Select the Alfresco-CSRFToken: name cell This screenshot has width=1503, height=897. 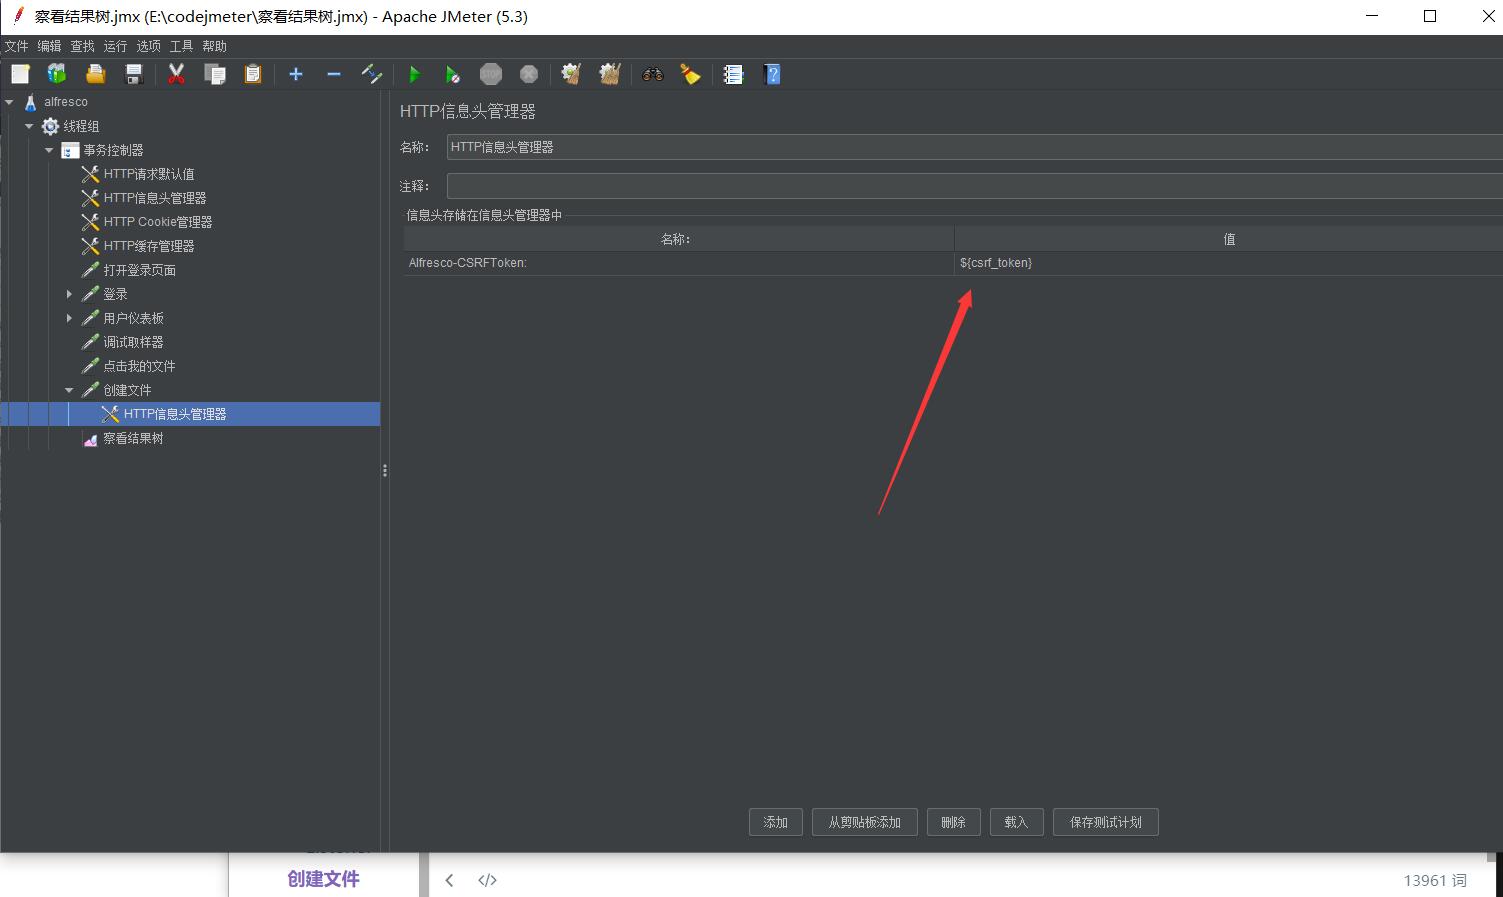tap(678, 263)
